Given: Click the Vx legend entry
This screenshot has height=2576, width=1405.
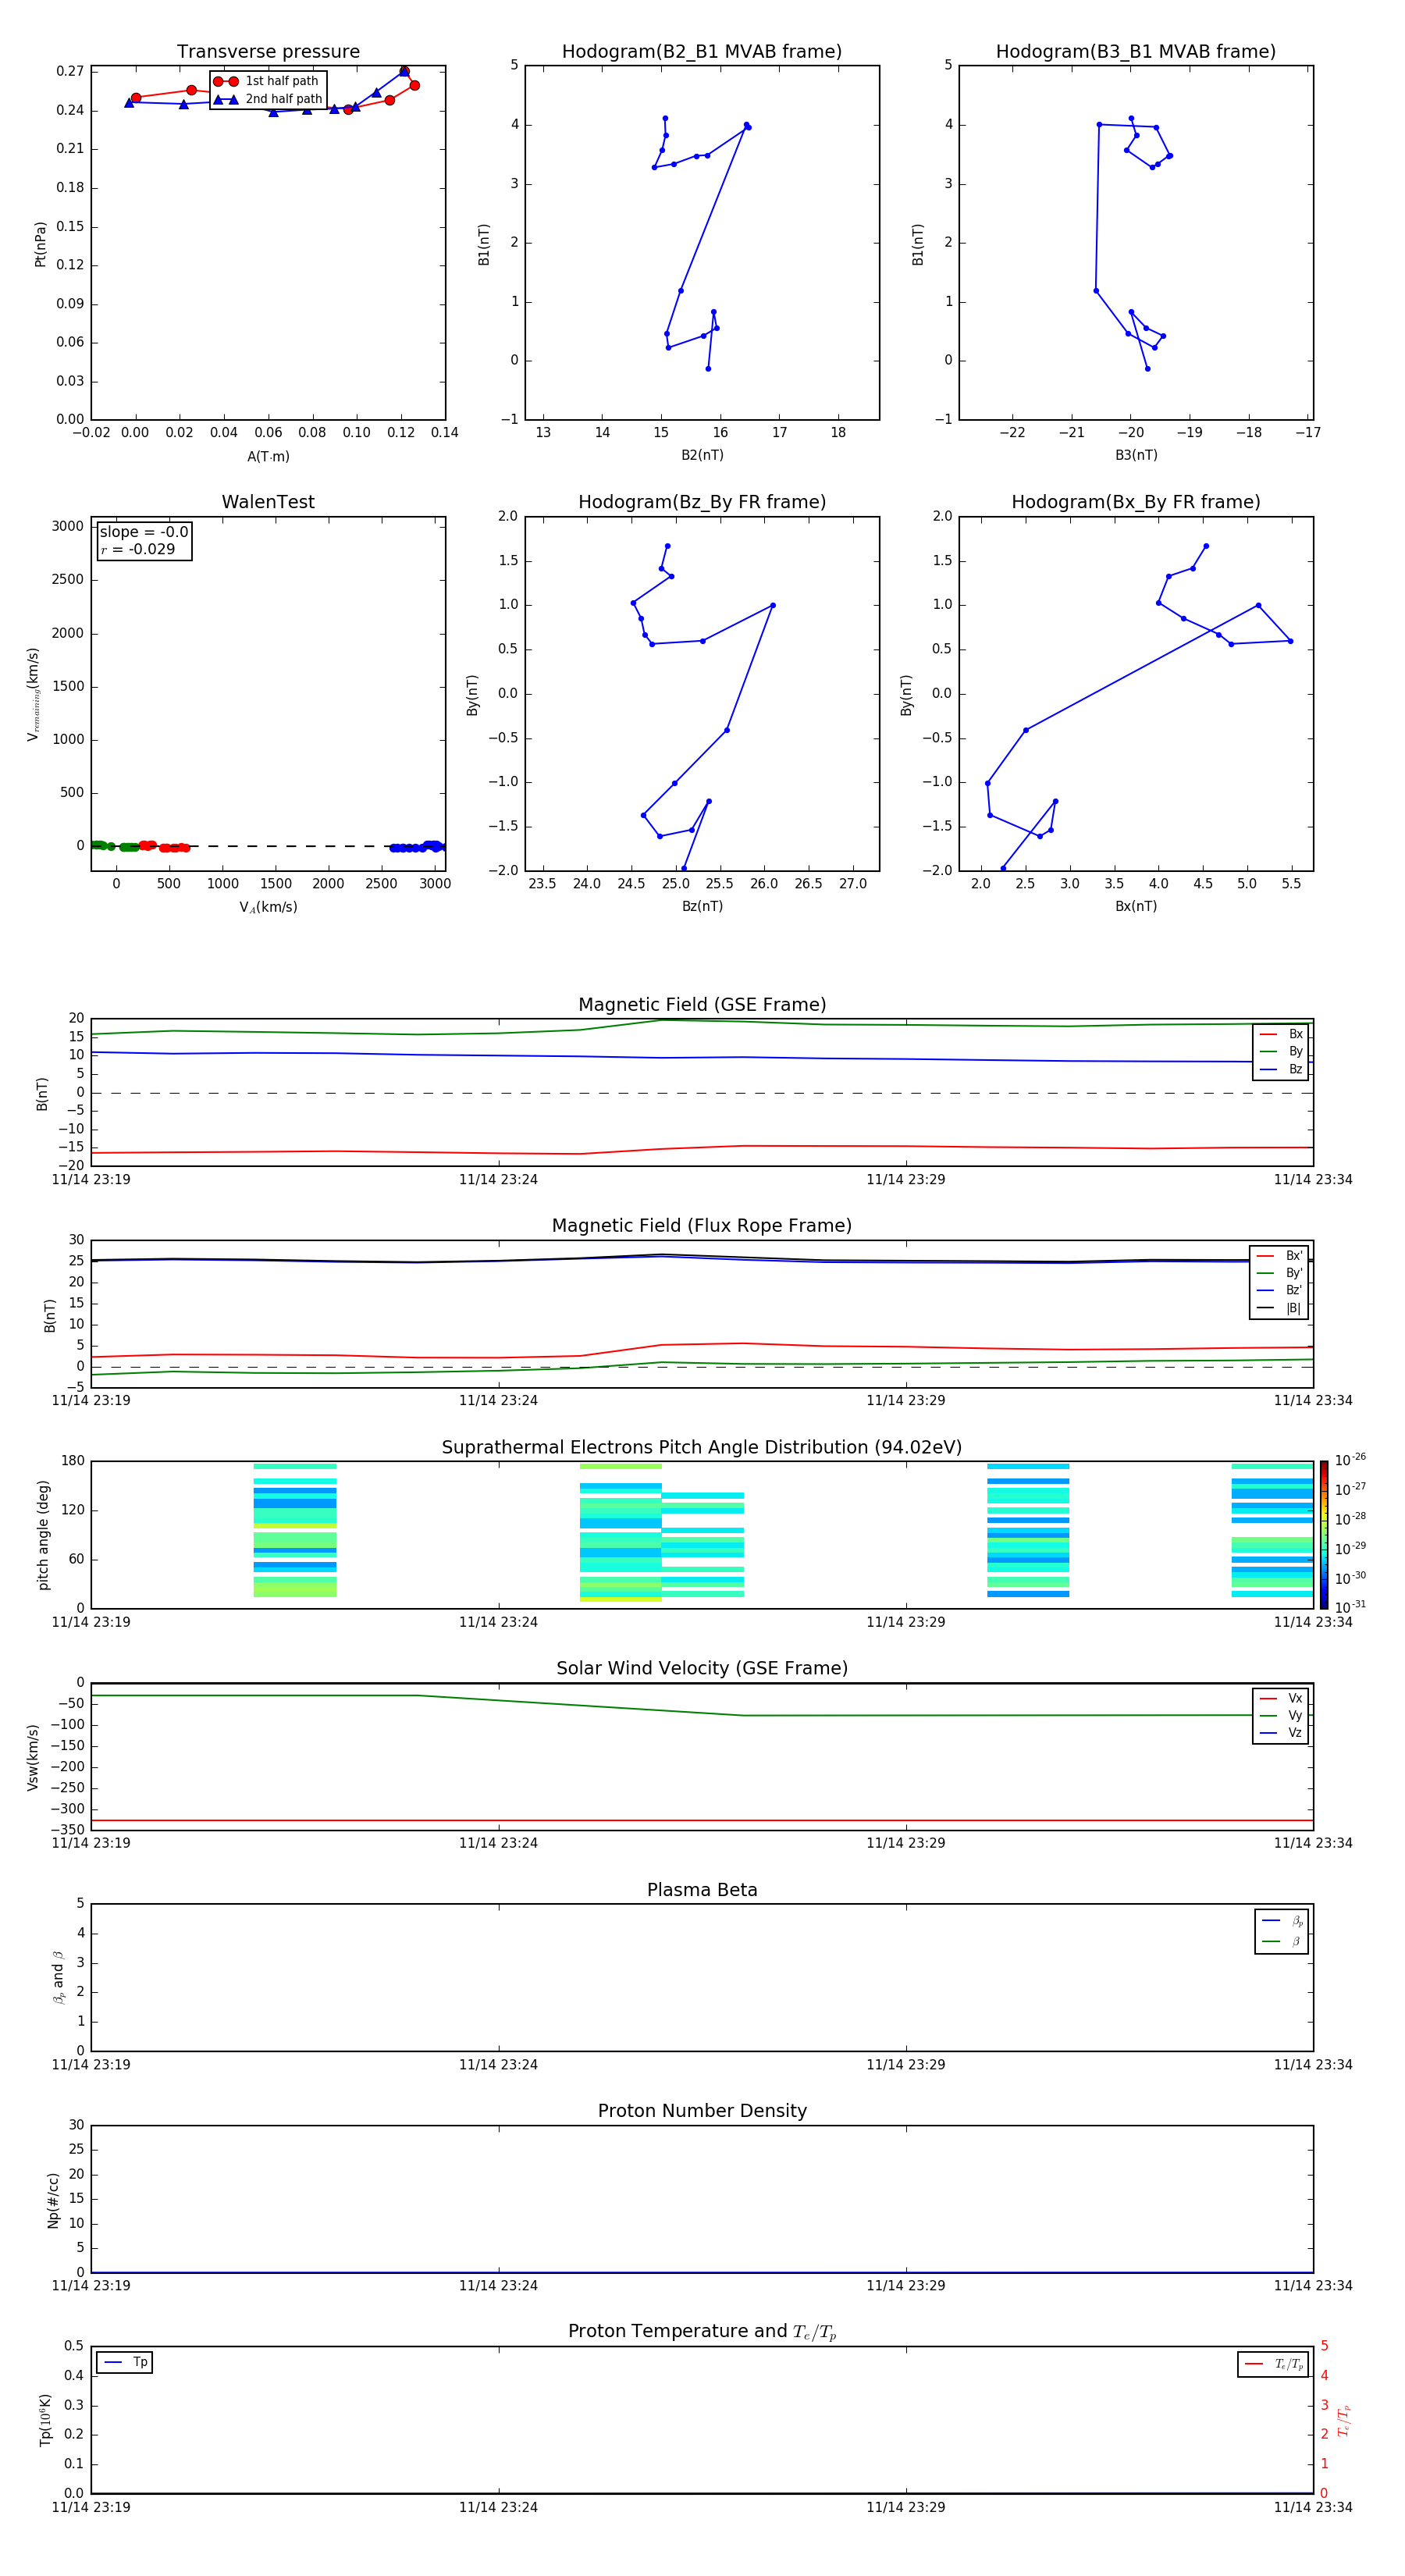Looking at the screenshot, I should point(1281,1699).
